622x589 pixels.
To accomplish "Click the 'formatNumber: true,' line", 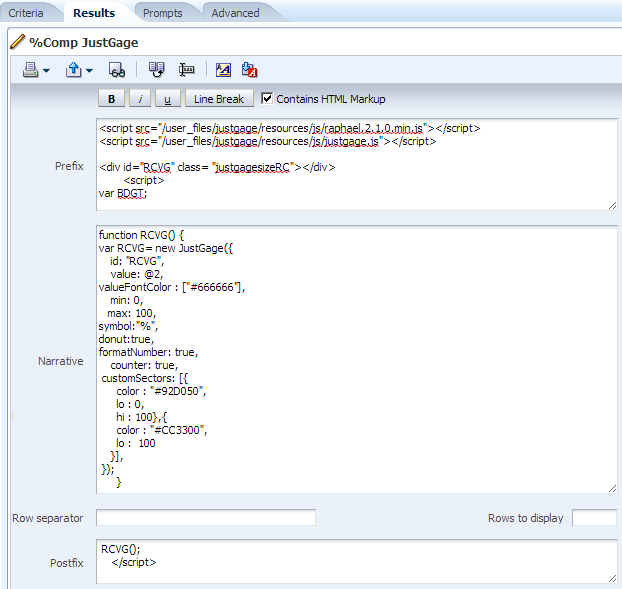I will click(148, 352).
